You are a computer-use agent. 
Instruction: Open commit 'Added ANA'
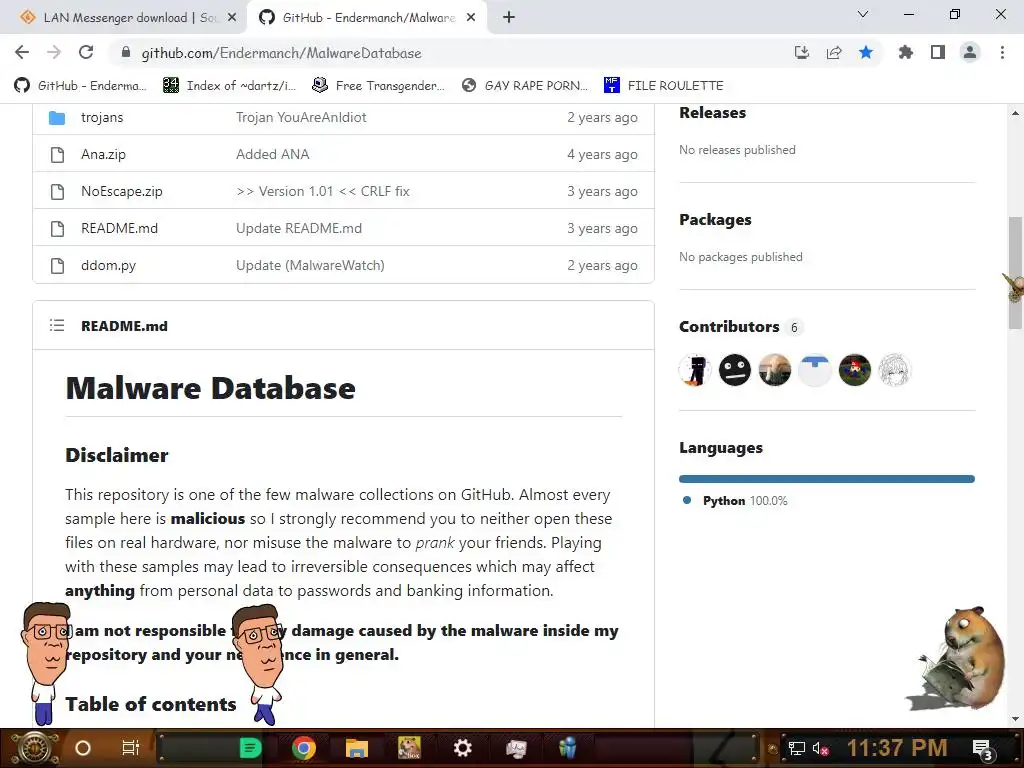272,155
